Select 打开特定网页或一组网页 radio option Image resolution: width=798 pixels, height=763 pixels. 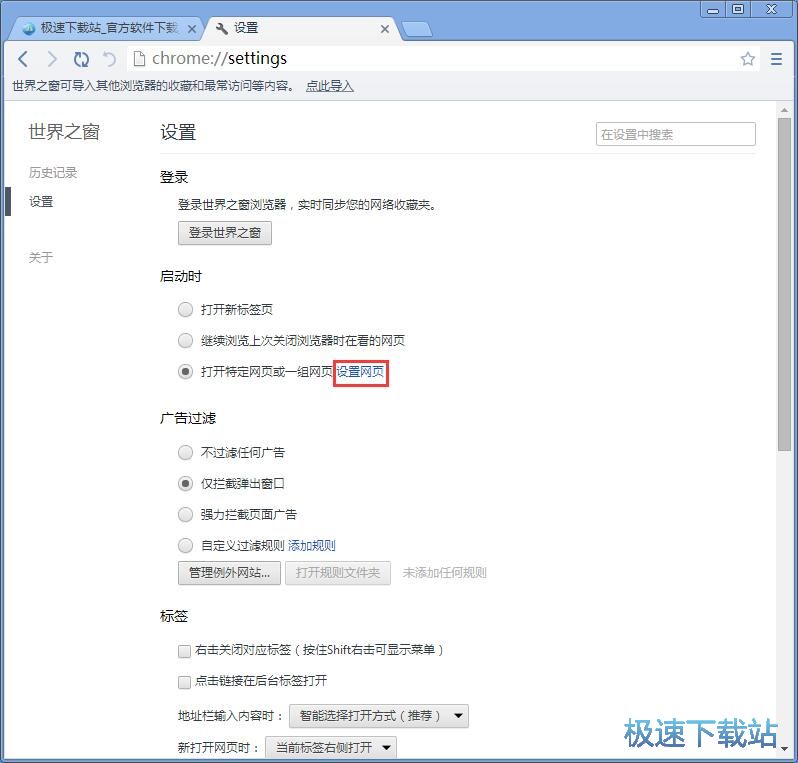click(x=185, y=372)
